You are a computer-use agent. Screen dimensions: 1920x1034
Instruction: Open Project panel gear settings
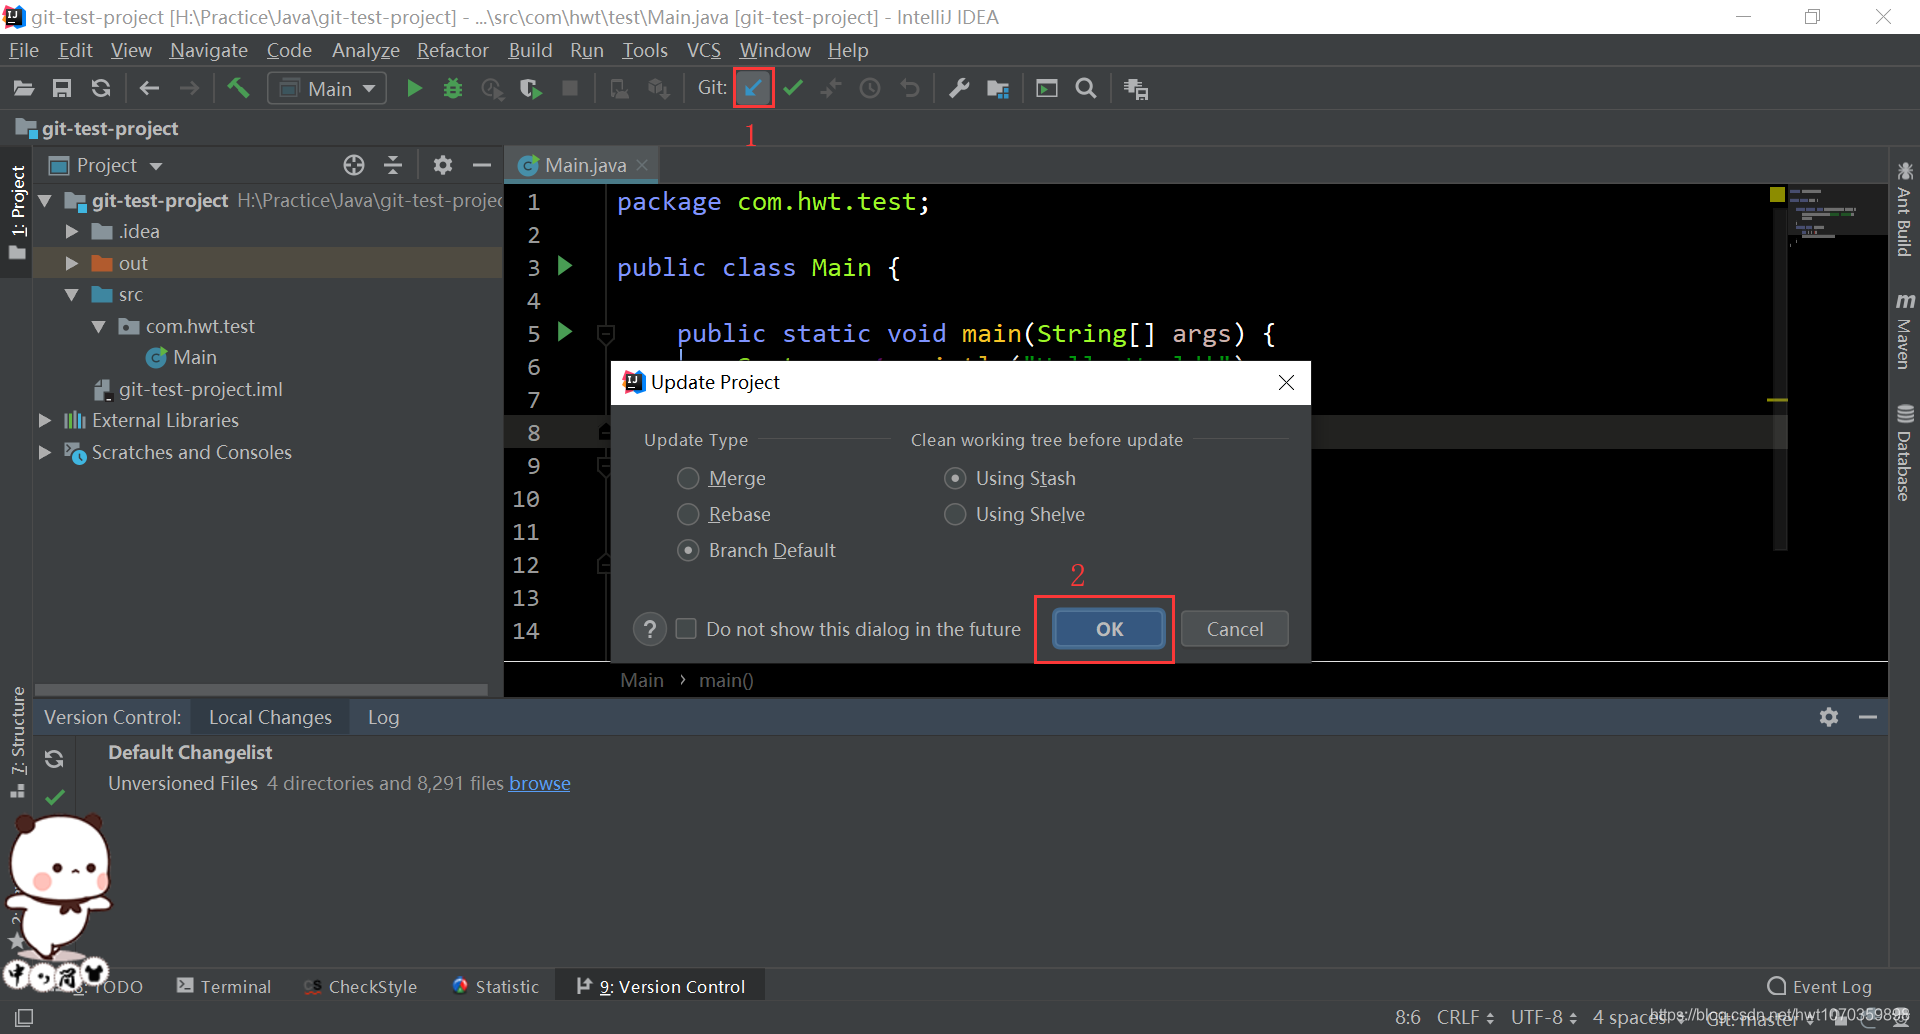click(x=443, y=165)
